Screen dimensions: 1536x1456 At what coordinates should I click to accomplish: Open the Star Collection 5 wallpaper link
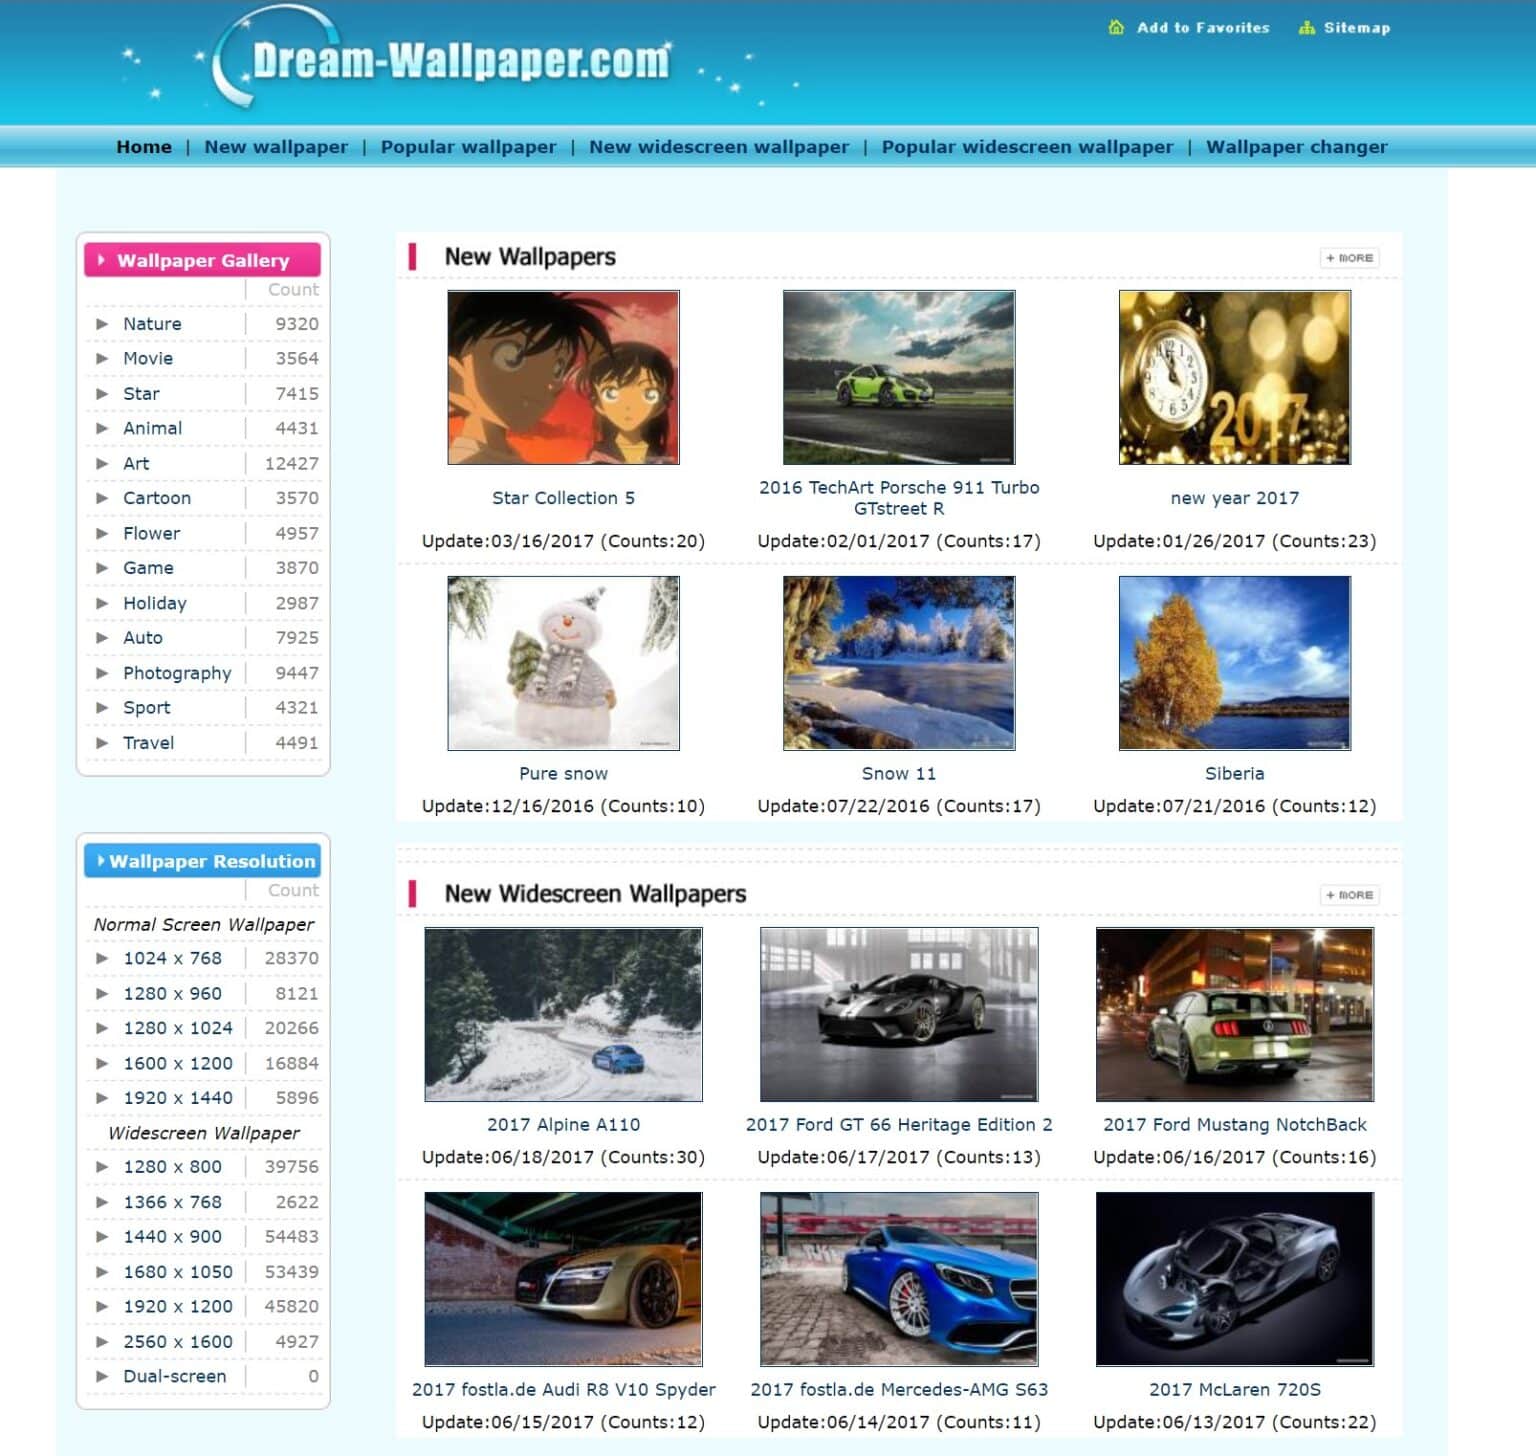pyautogui.click(x=564, y=497)
